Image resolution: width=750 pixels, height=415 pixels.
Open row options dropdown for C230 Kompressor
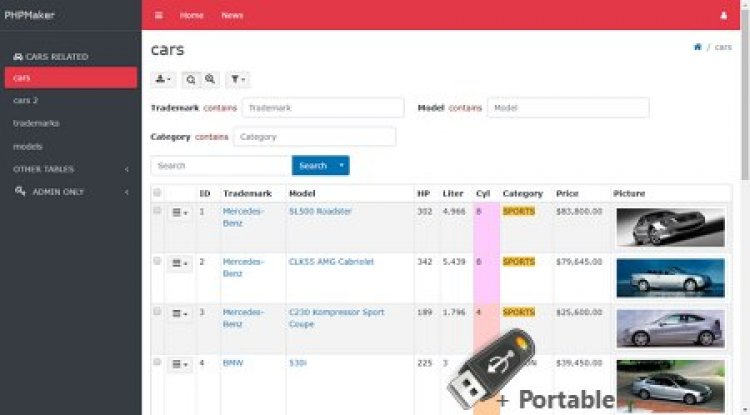[180, 314]
